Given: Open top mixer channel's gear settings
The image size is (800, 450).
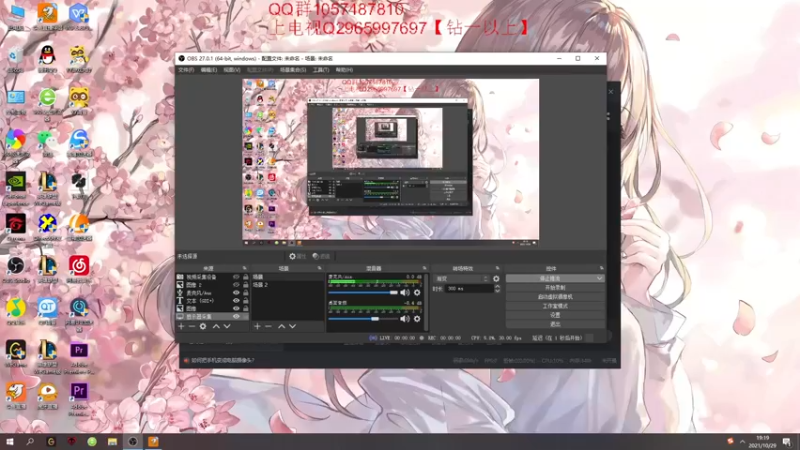Looking at the screenshot, I should pos(417,292).
